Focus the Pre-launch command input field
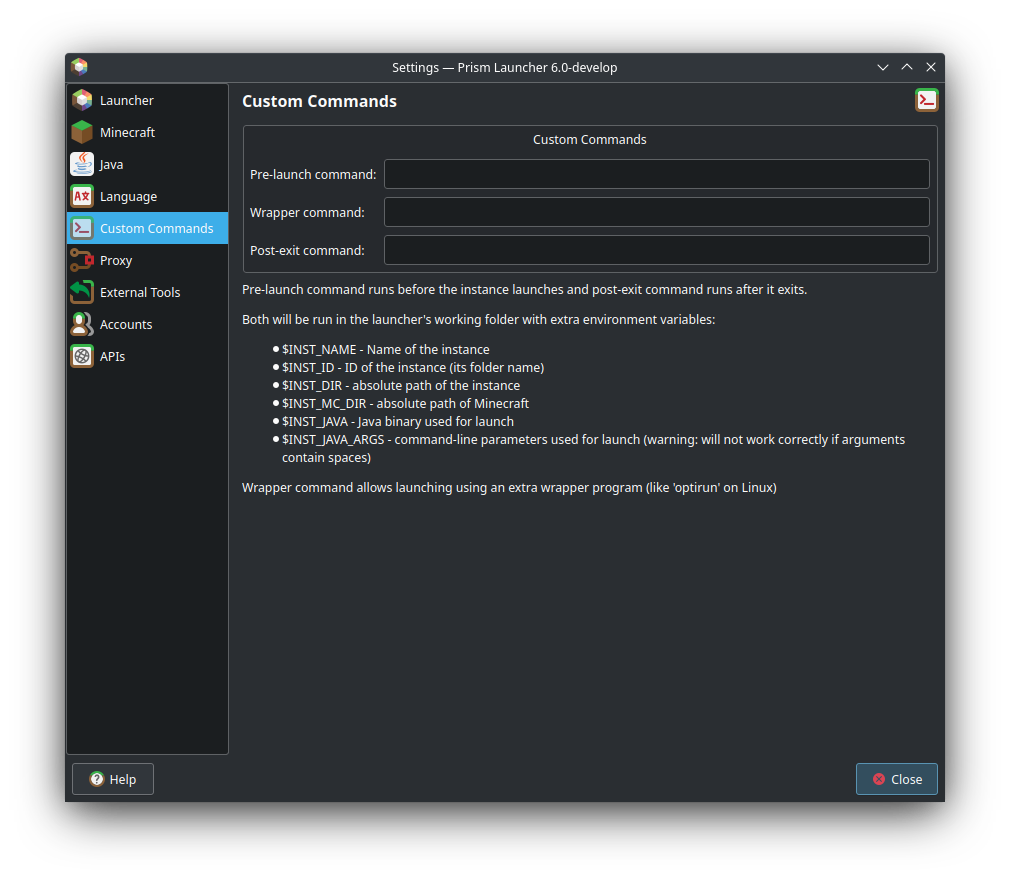Screen dimensions: 1010x879 656,174
